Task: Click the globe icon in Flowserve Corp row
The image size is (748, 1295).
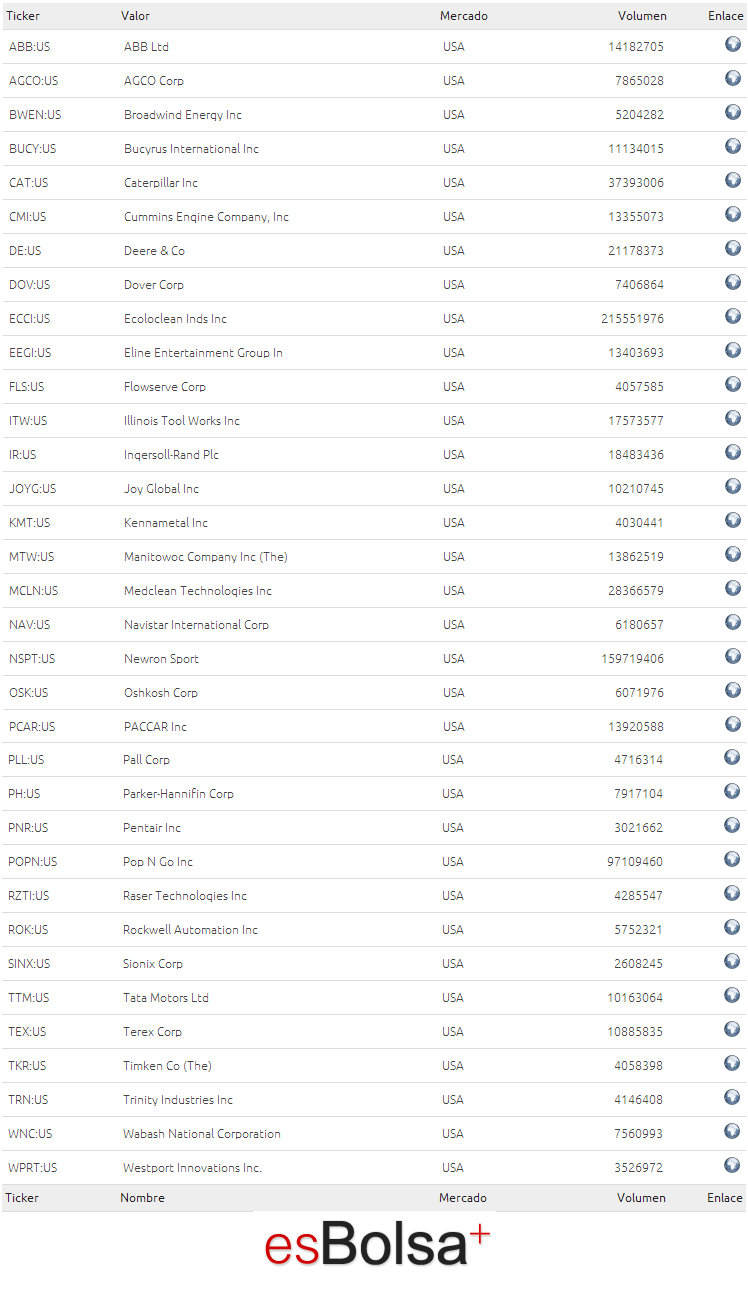Action: click(733, 384)
